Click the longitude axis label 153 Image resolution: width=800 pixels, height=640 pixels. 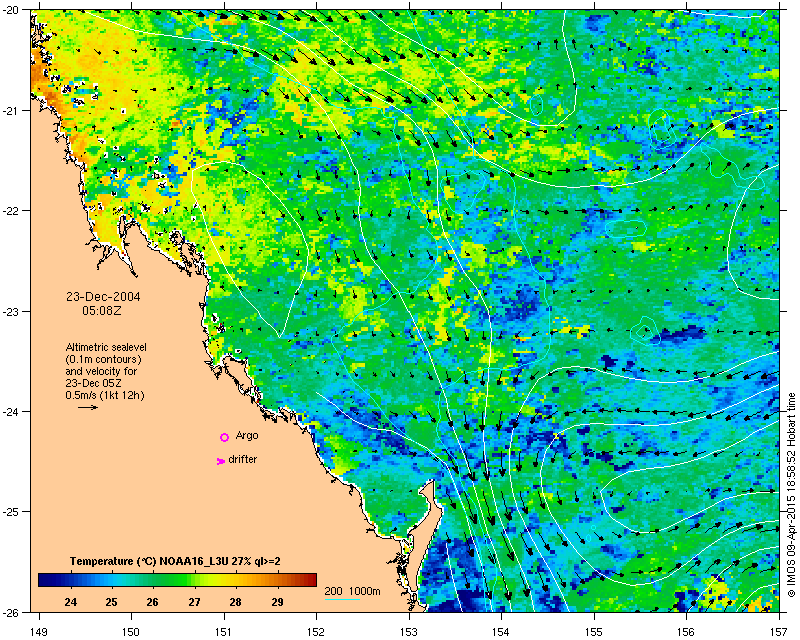click(x=409, y=632)
